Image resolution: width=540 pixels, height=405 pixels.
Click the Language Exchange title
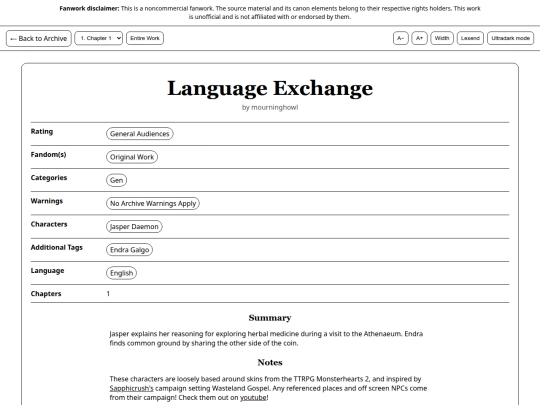coord(270,88)
